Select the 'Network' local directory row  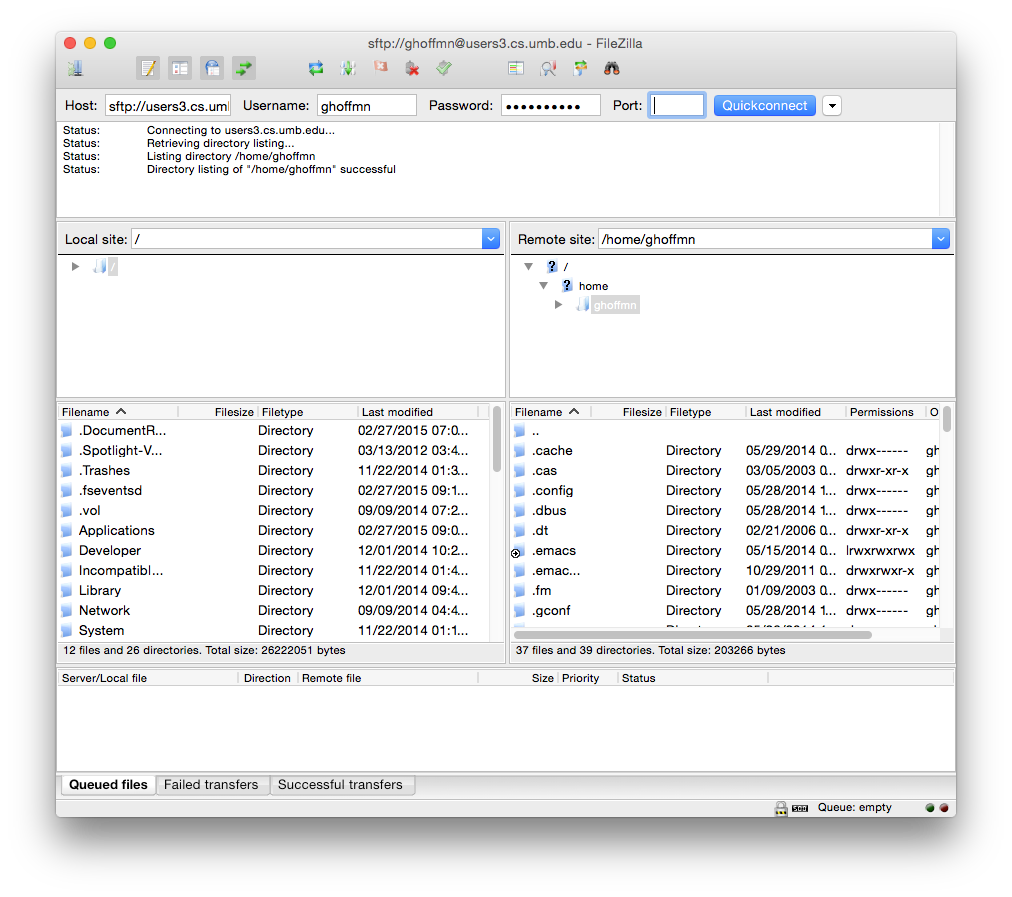(x=274, y=611)
